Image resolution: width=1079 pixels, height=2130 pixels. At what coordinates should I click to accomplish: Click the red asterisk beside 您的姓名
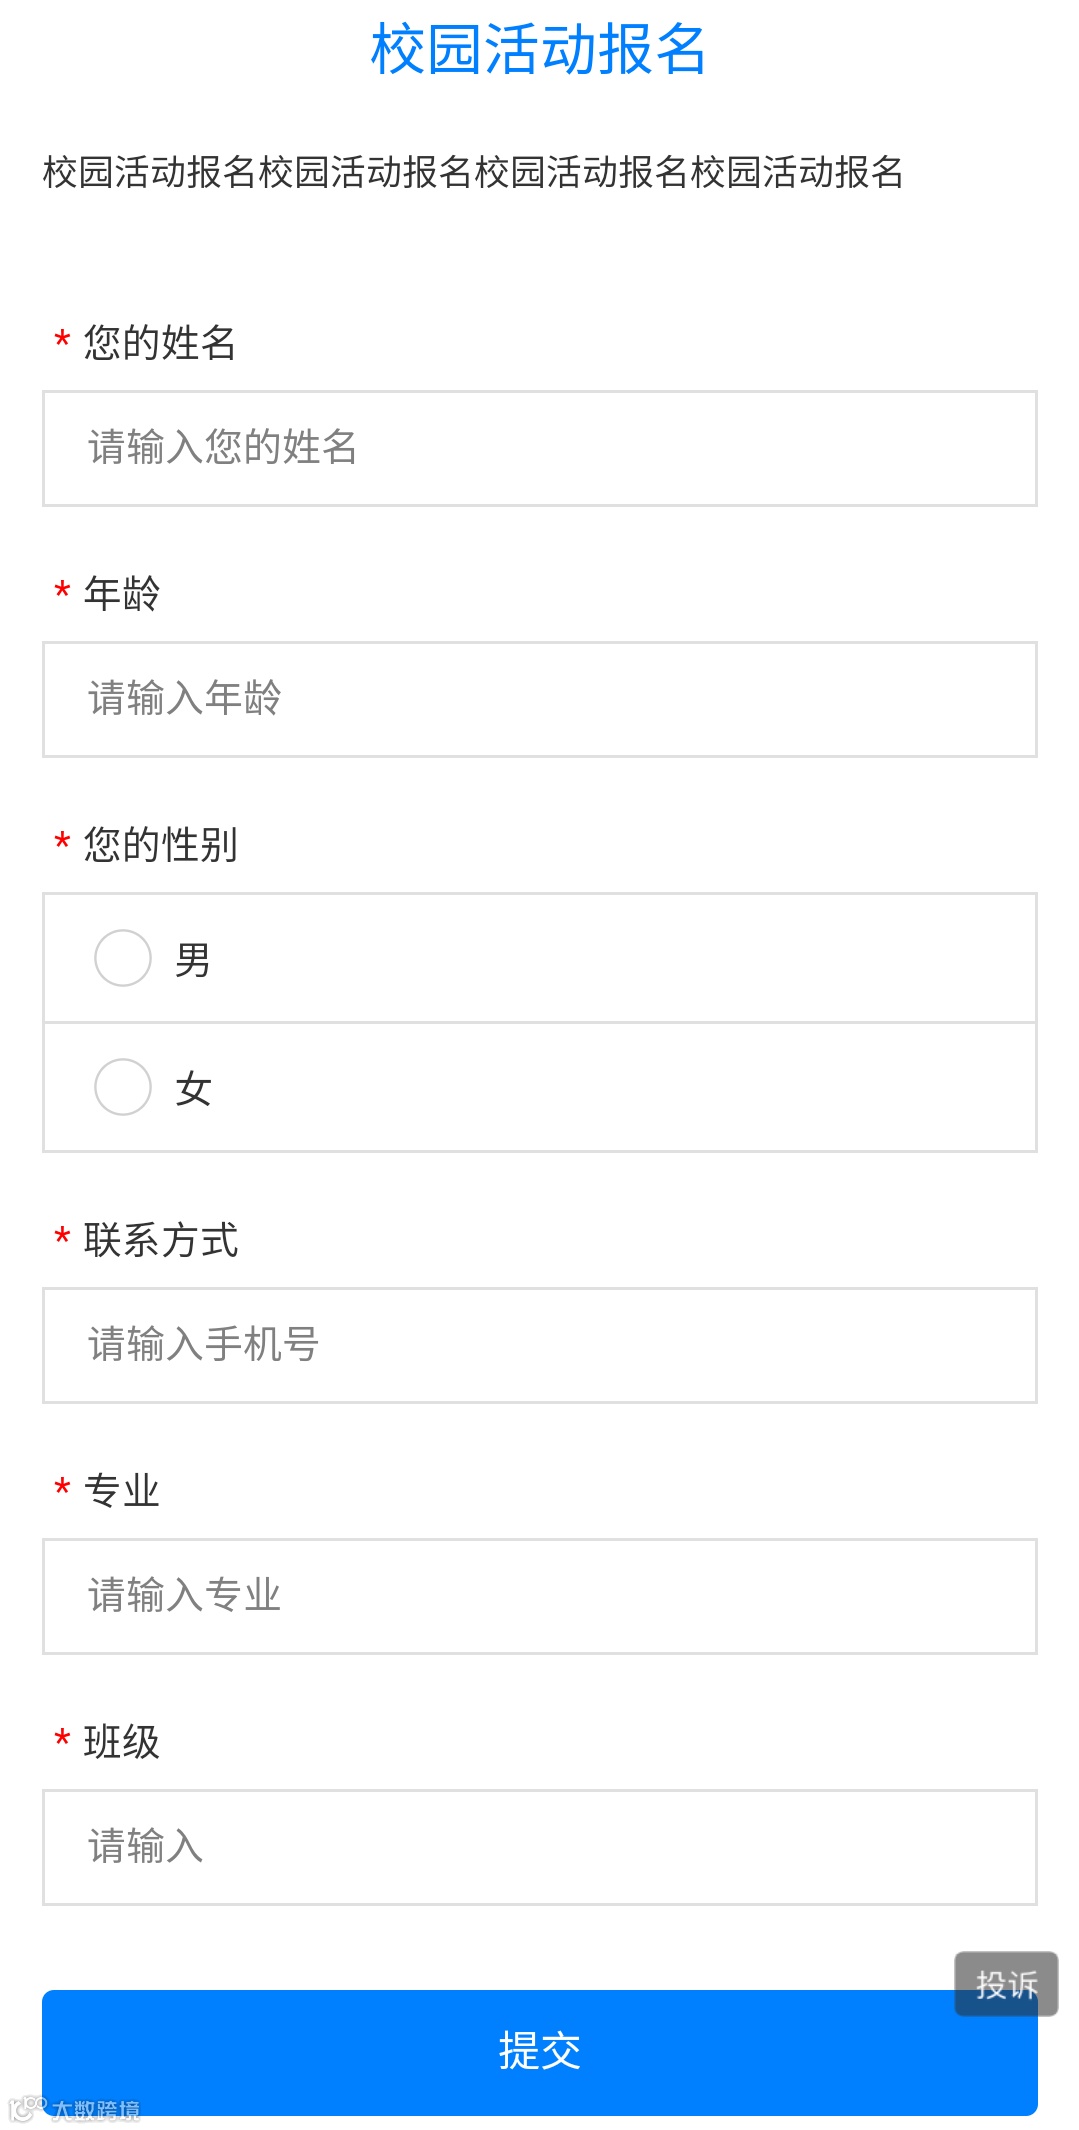(x=62, y=341)
